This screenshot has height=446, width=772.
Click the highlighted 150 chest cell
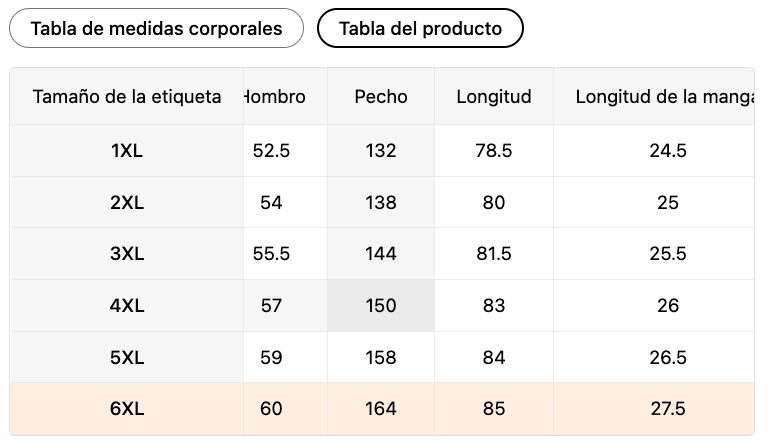(381, 306)
